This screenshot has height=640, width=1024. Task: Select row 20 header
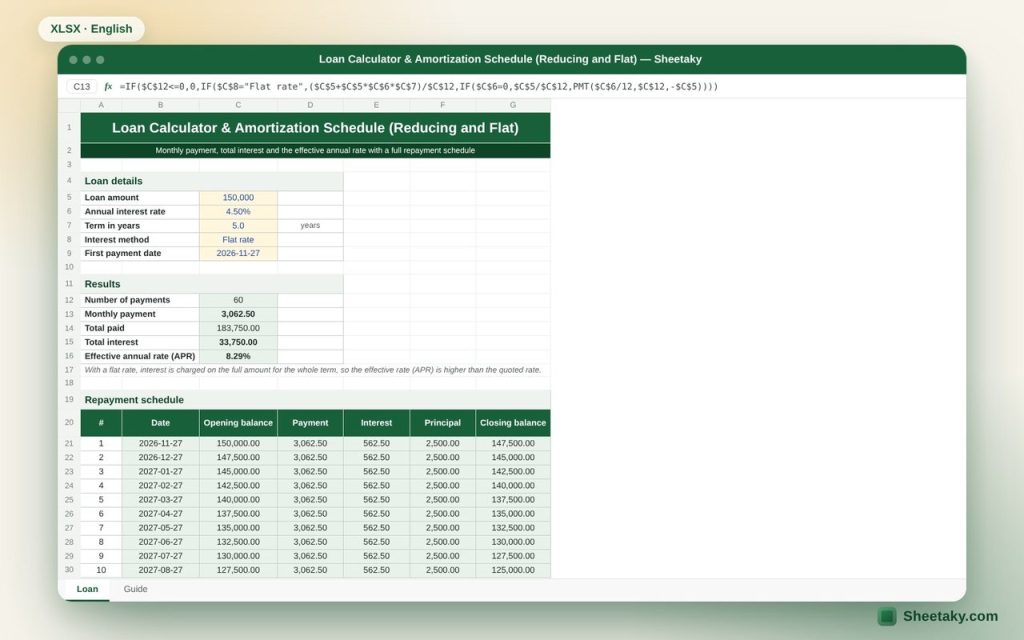pyautogui.click(x=69, y=423)
